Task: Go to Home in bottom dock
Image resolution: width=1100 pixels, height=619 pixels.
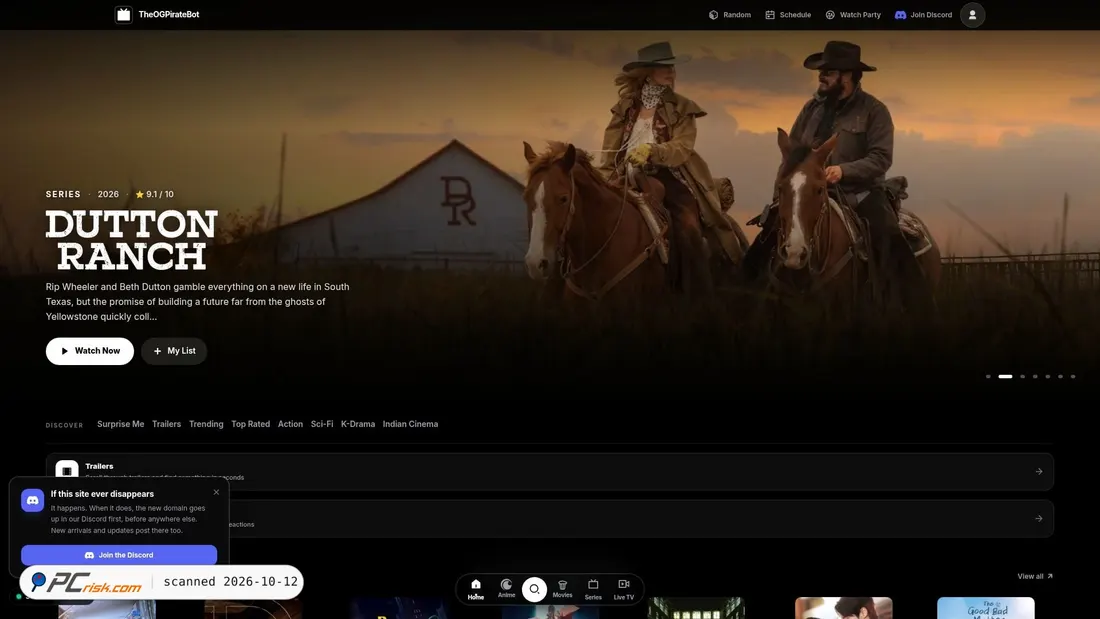Action: coord(476,589)
